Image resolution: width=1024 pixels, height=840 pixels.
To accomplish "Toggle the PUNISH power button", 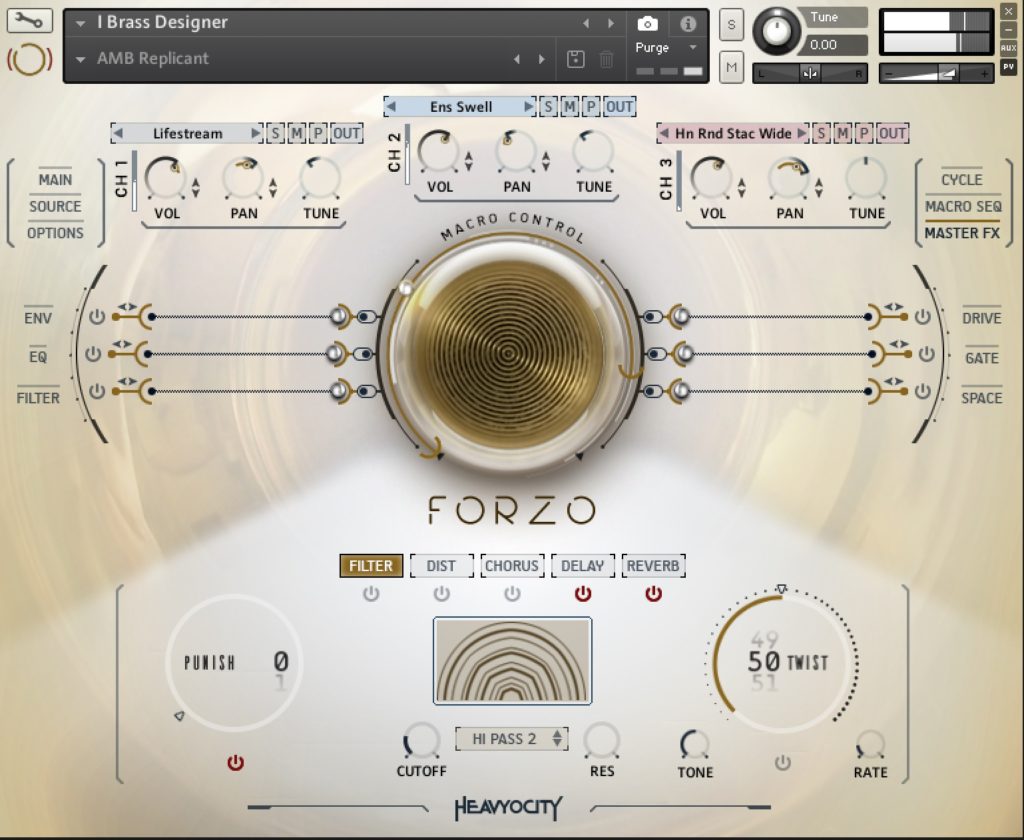I will point(235,763).
